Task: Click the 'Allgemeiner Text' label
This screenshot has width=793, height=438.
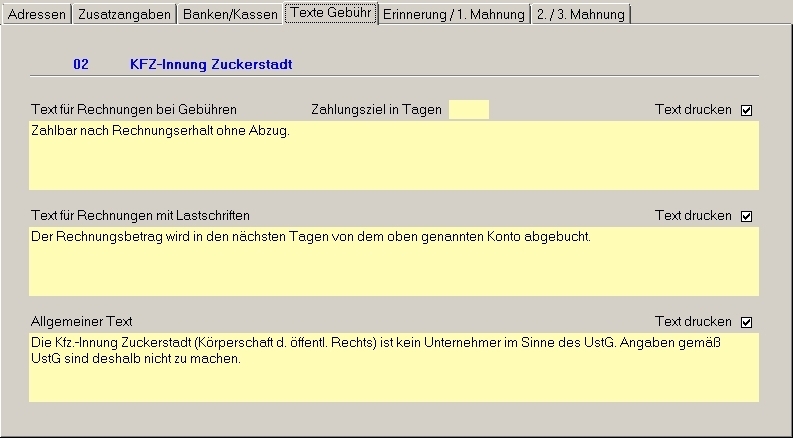Action: pos(82,322)
